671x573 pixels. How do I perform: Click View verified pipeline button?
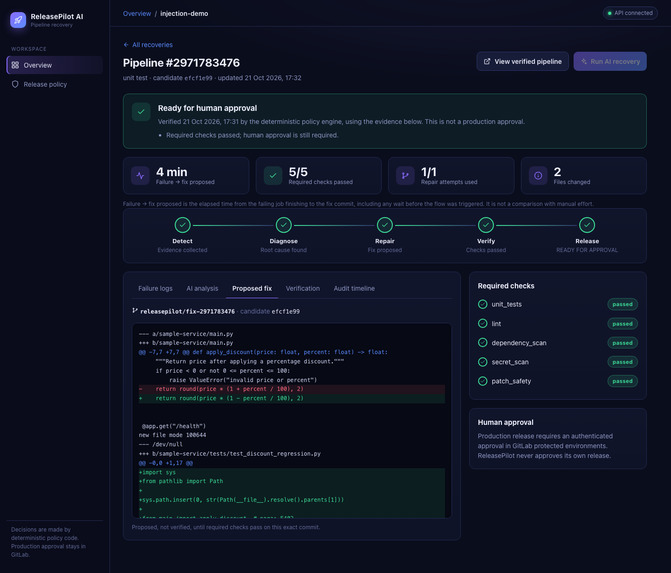523,62
